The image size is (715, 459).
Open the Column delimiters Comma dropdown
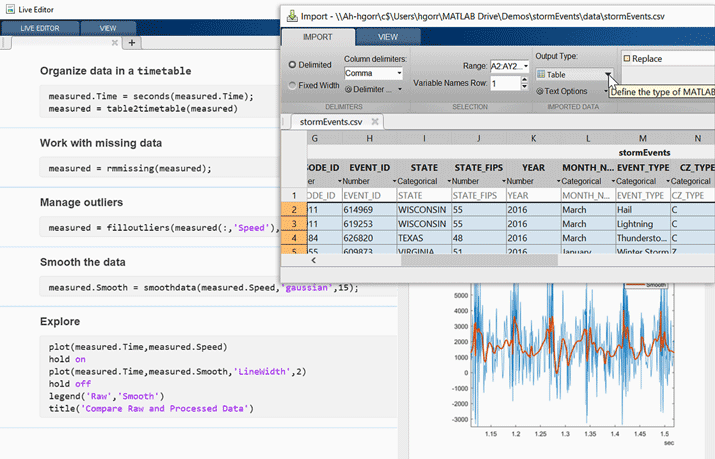pos(372,73)
